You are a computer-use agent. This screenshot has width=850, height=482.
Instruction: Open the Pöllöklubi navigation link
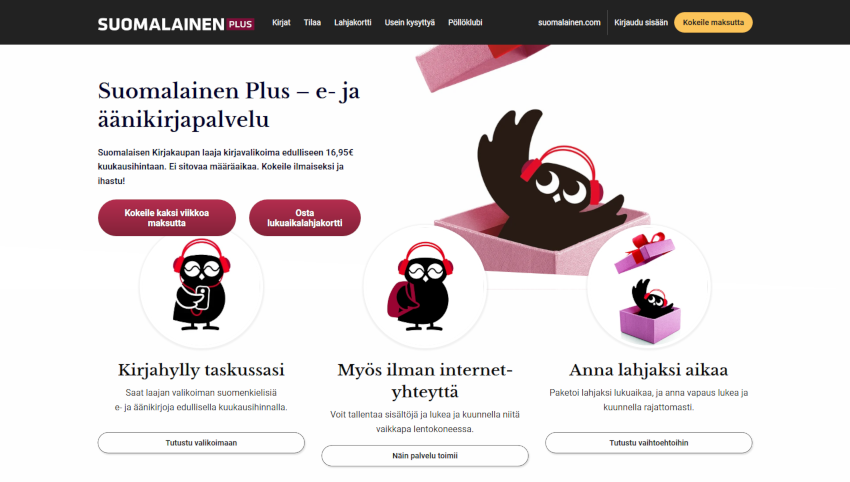(x=465, y=22)
